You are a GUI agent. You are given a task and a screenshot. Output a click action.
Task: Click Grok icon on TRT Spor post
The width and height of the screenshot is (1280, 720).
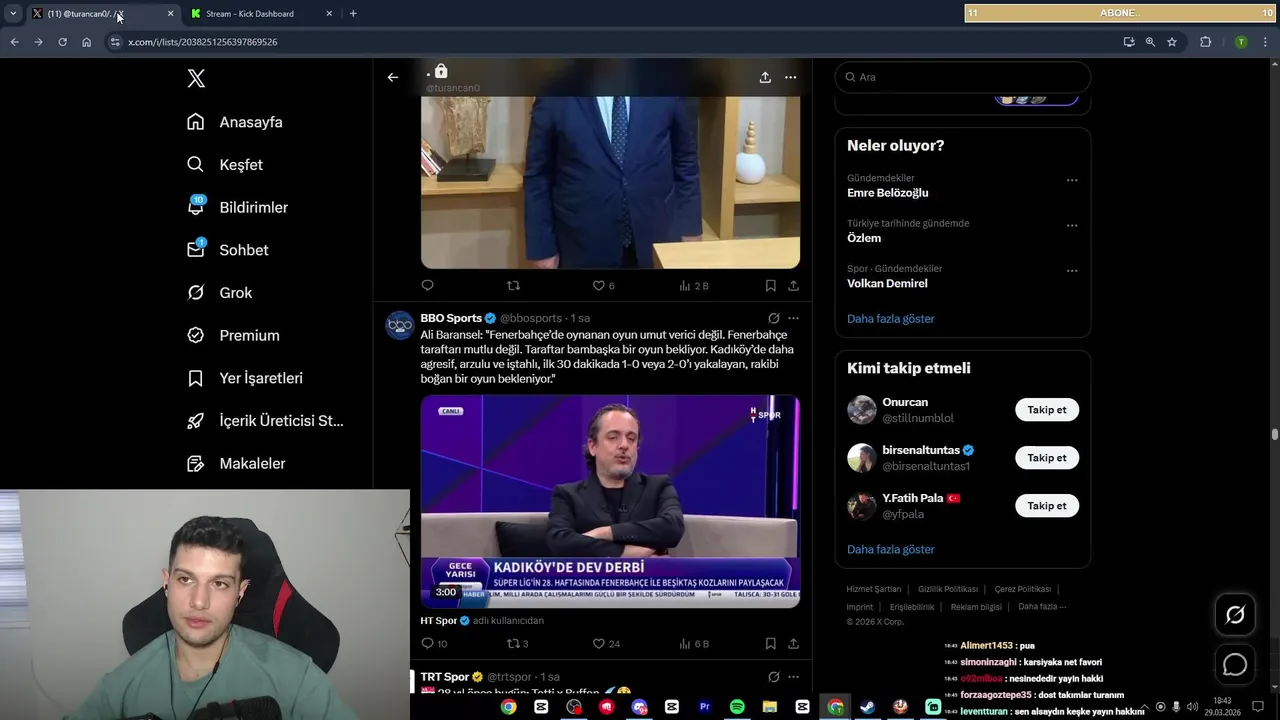[x=773, y=677]
